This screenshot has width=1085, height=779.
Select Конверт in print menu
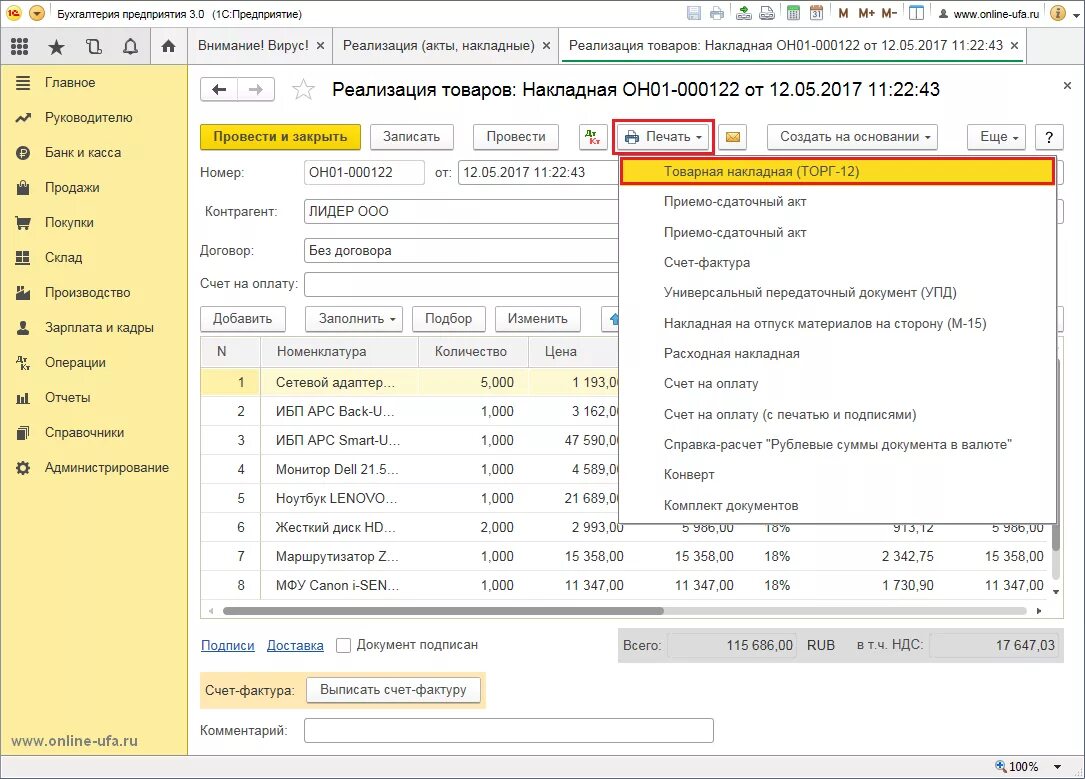[837, 475]
